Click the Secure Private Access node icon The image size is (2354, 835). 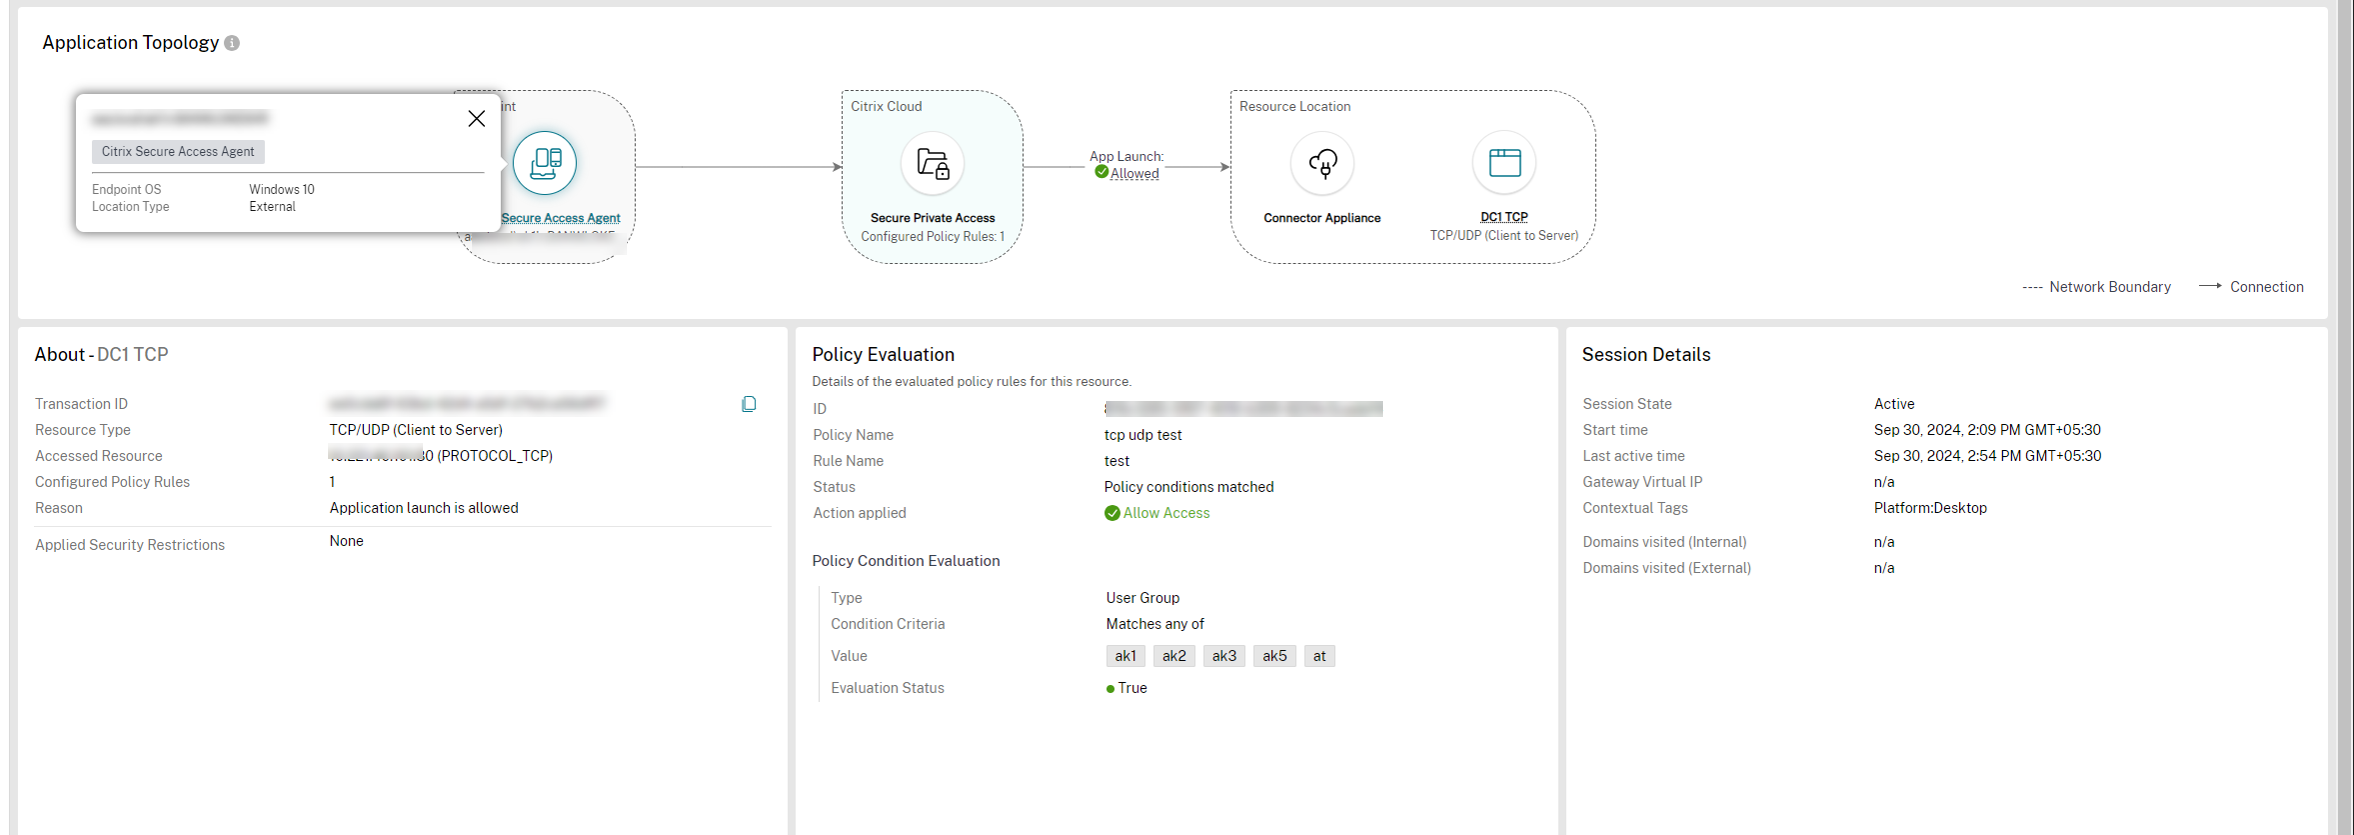click(933, 163)
